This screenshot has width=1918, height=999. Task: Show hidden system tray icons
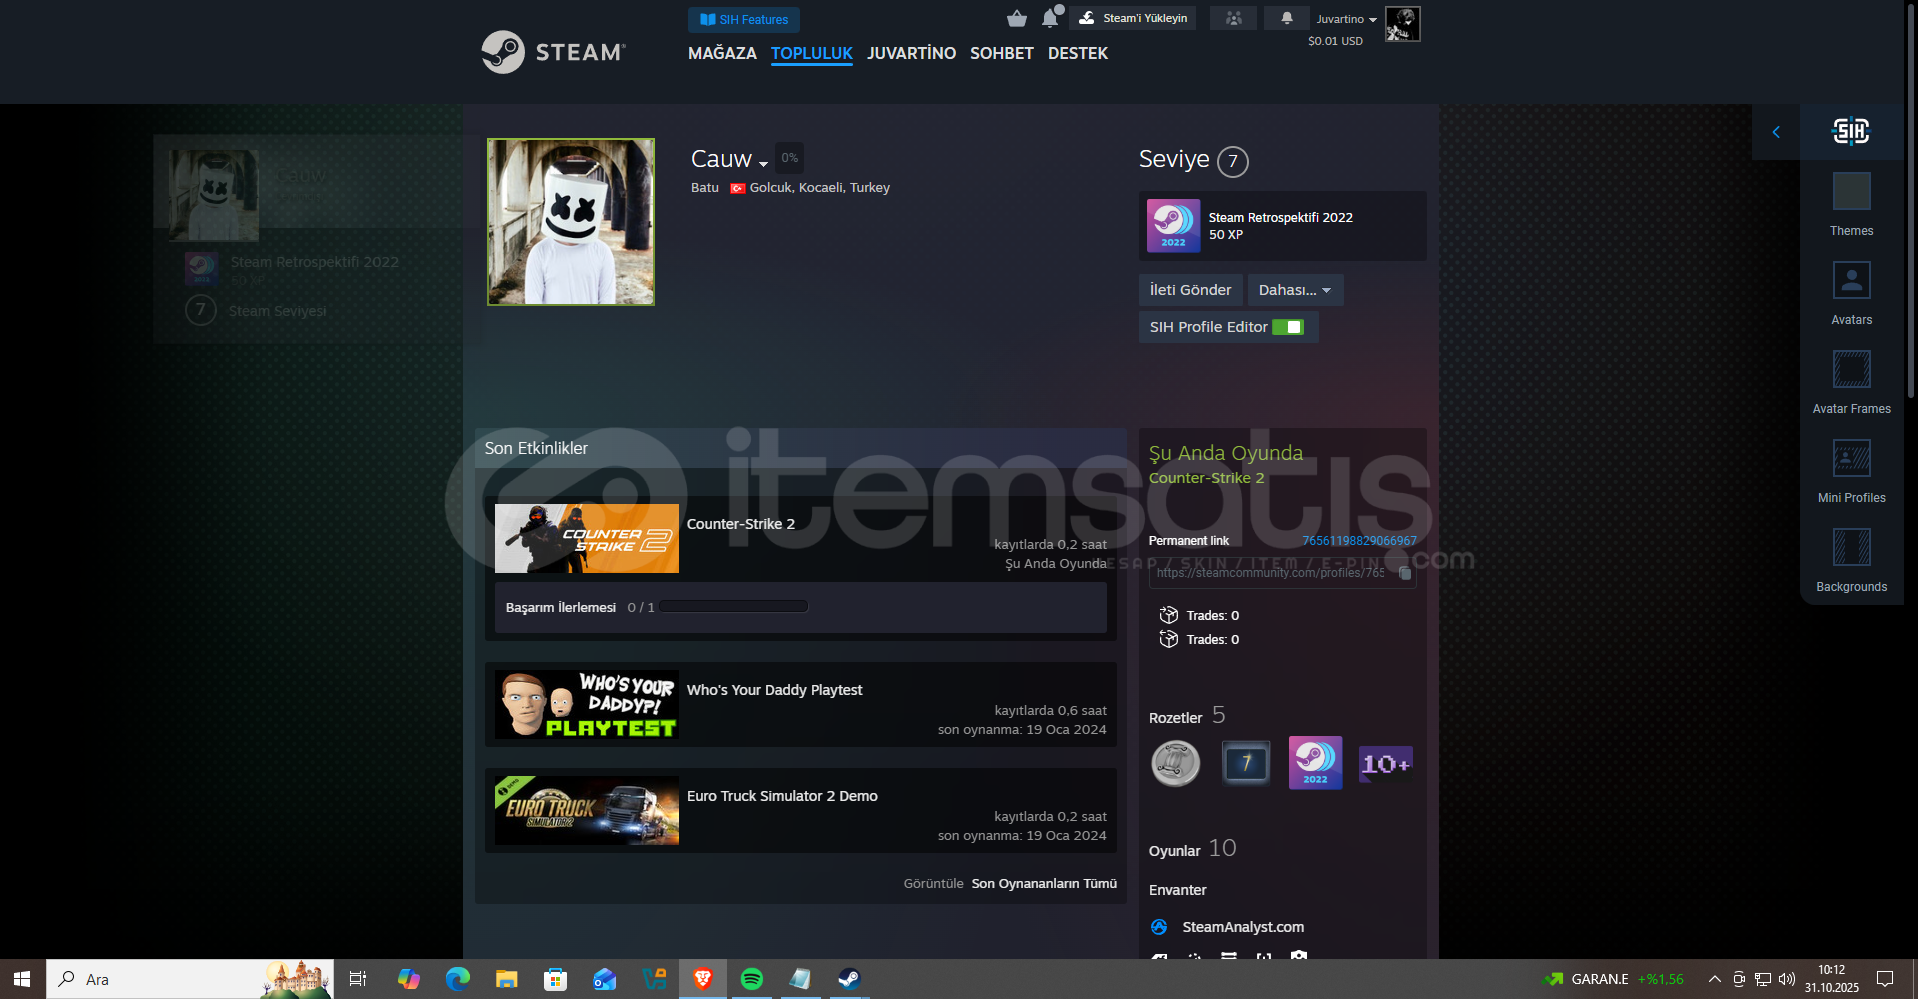1715,979
